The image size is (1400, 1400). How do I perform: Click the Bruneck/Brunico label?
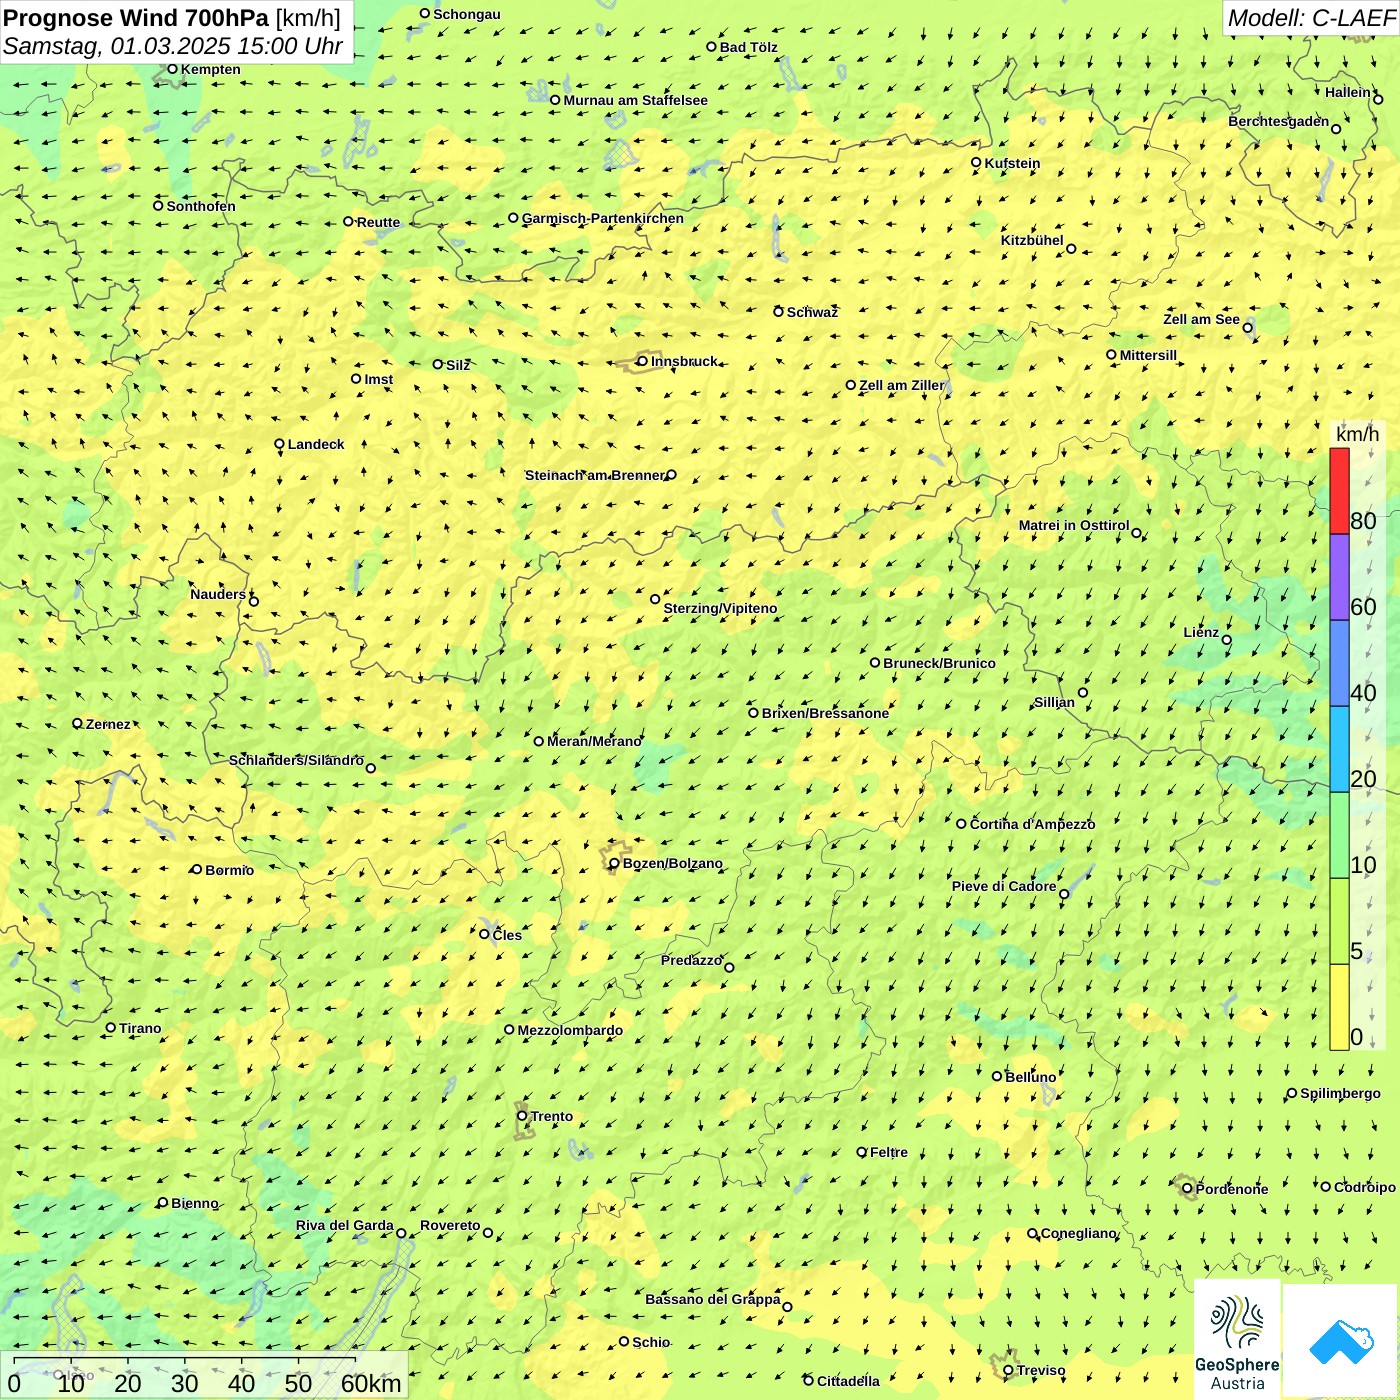click(939, 663)
